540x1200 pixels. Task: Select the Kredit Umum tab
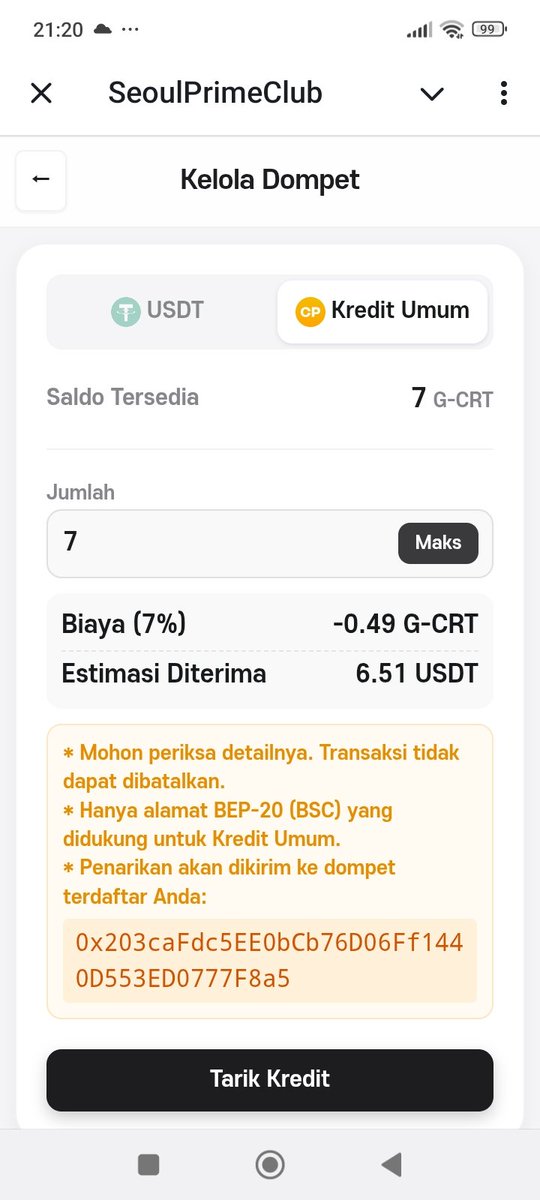click(382, 311)
